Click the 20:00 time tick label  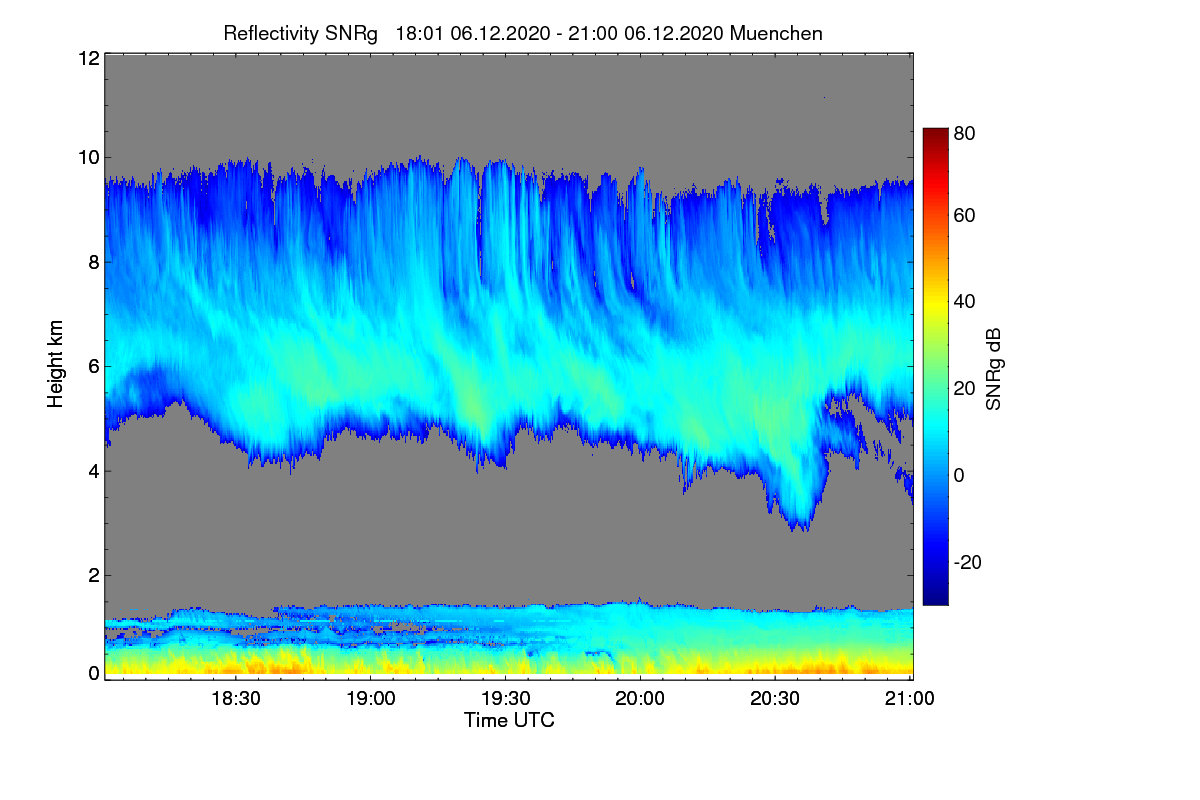pos(640,699)
